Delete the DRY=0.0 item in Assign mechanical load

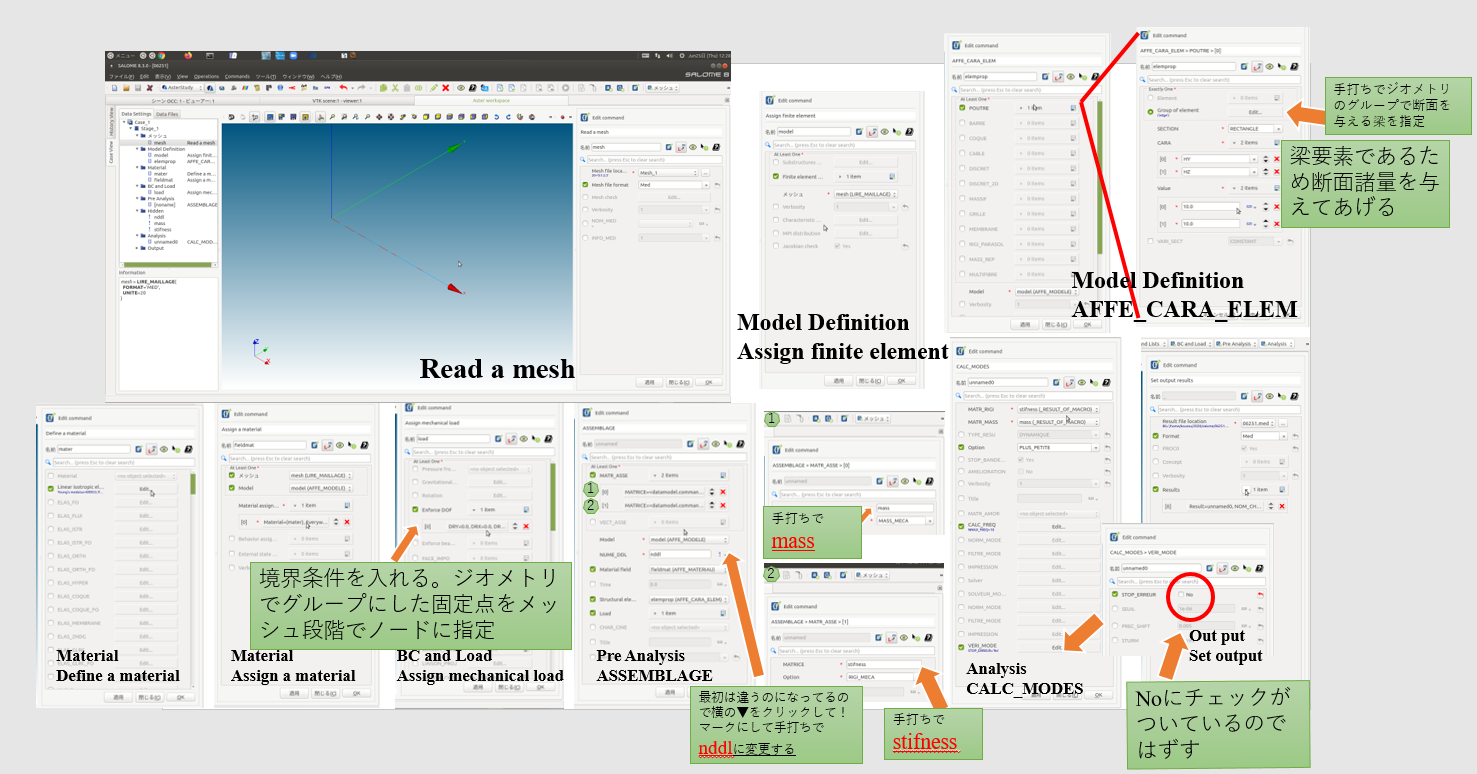tap(526, 526)
